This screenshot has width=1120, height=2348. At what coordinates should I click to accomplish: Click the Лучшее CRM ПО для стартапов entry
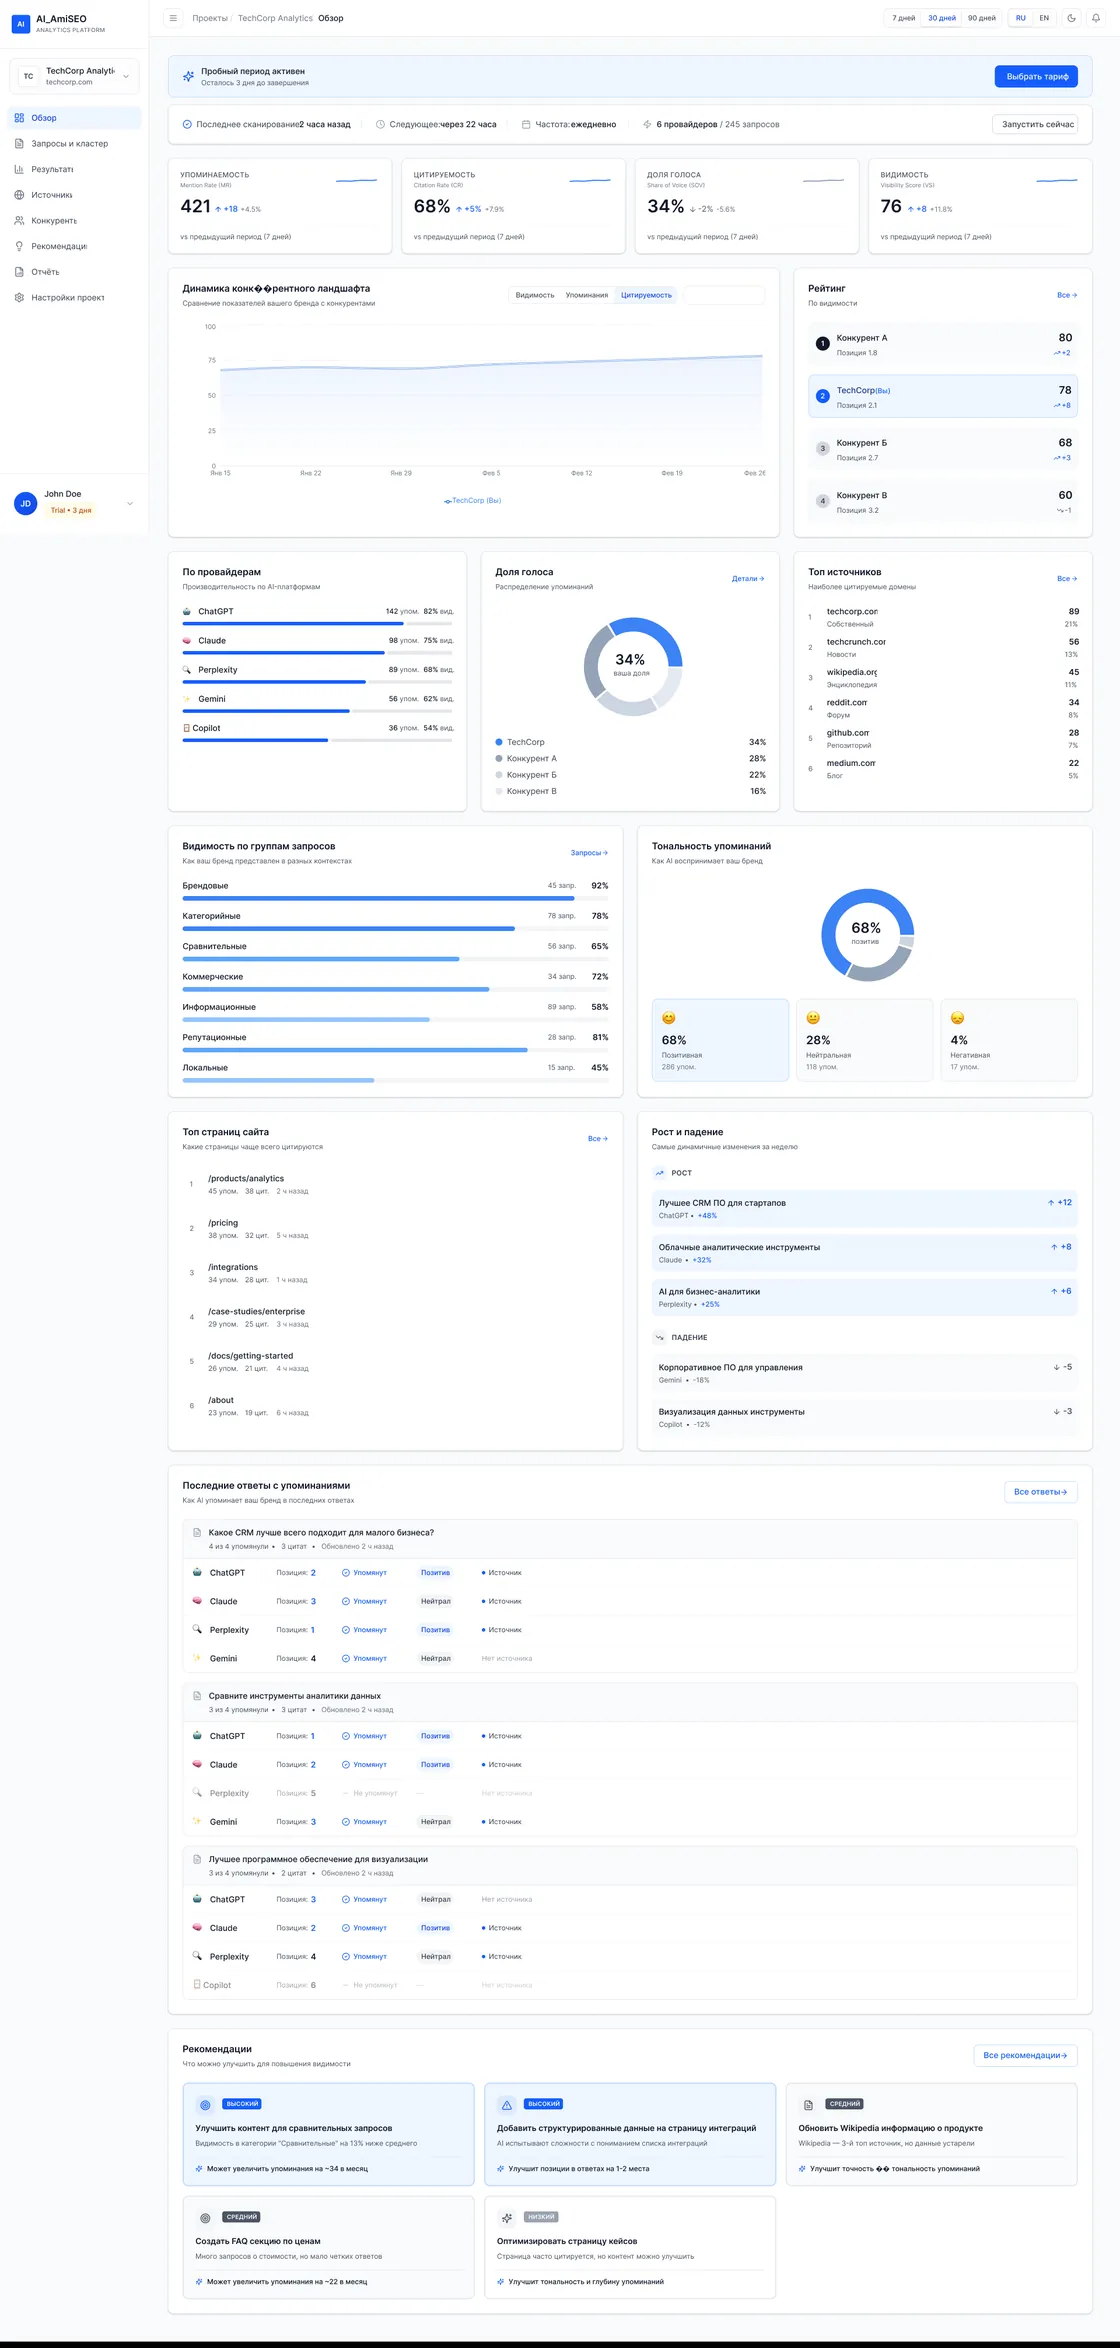coord(865,1208)
